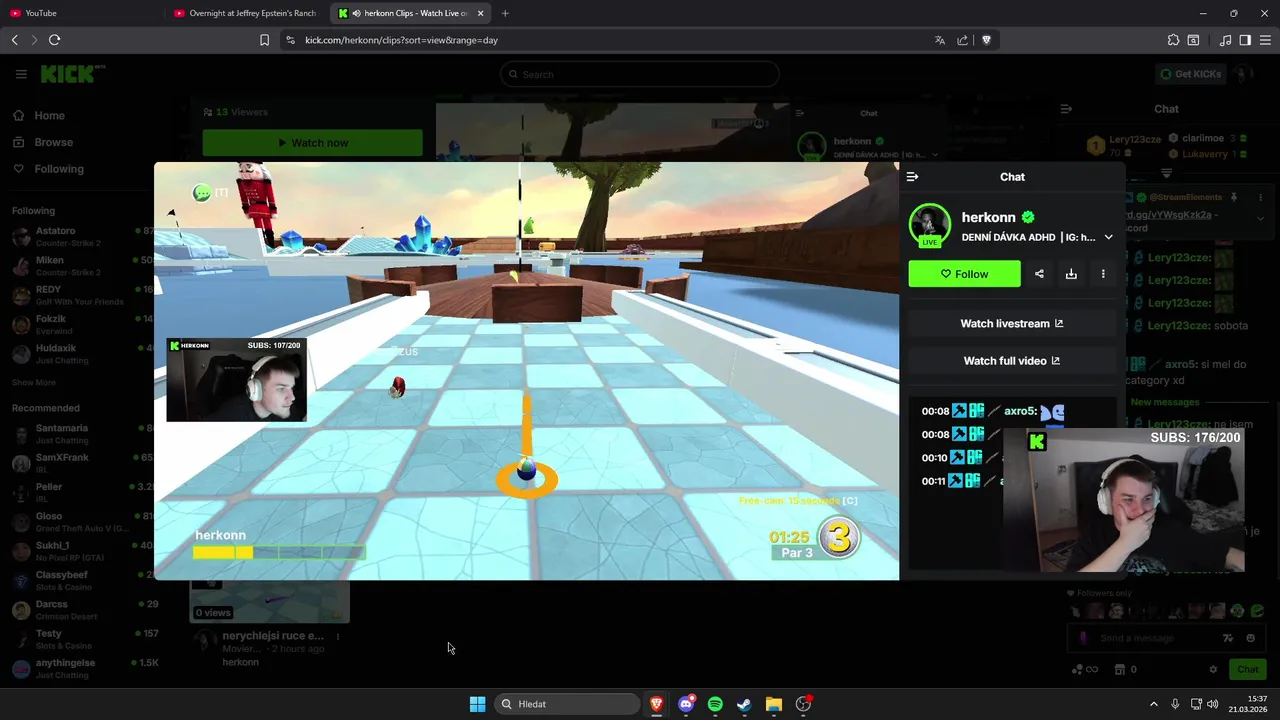Open the Brave hamburger main menu
1280x720 pixels.
(1265, 40)
